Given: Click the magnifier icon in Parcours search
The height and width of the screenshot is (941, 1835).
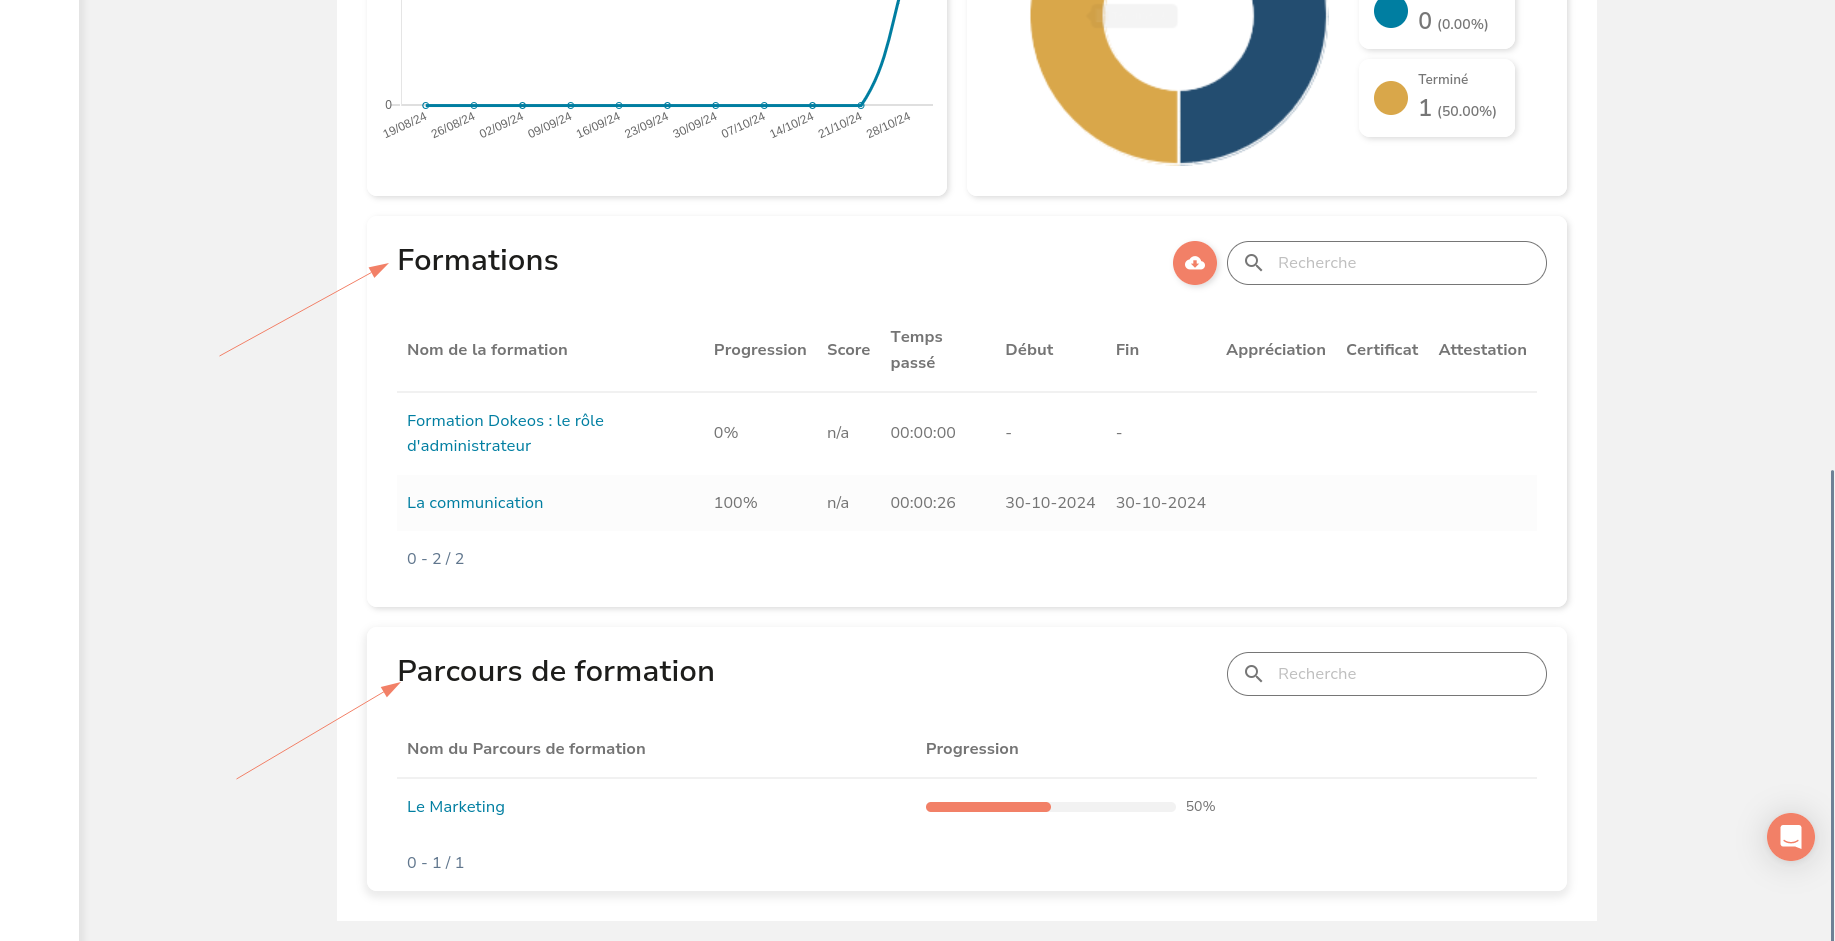Looking at the screenshot, I should (1253, 674).
